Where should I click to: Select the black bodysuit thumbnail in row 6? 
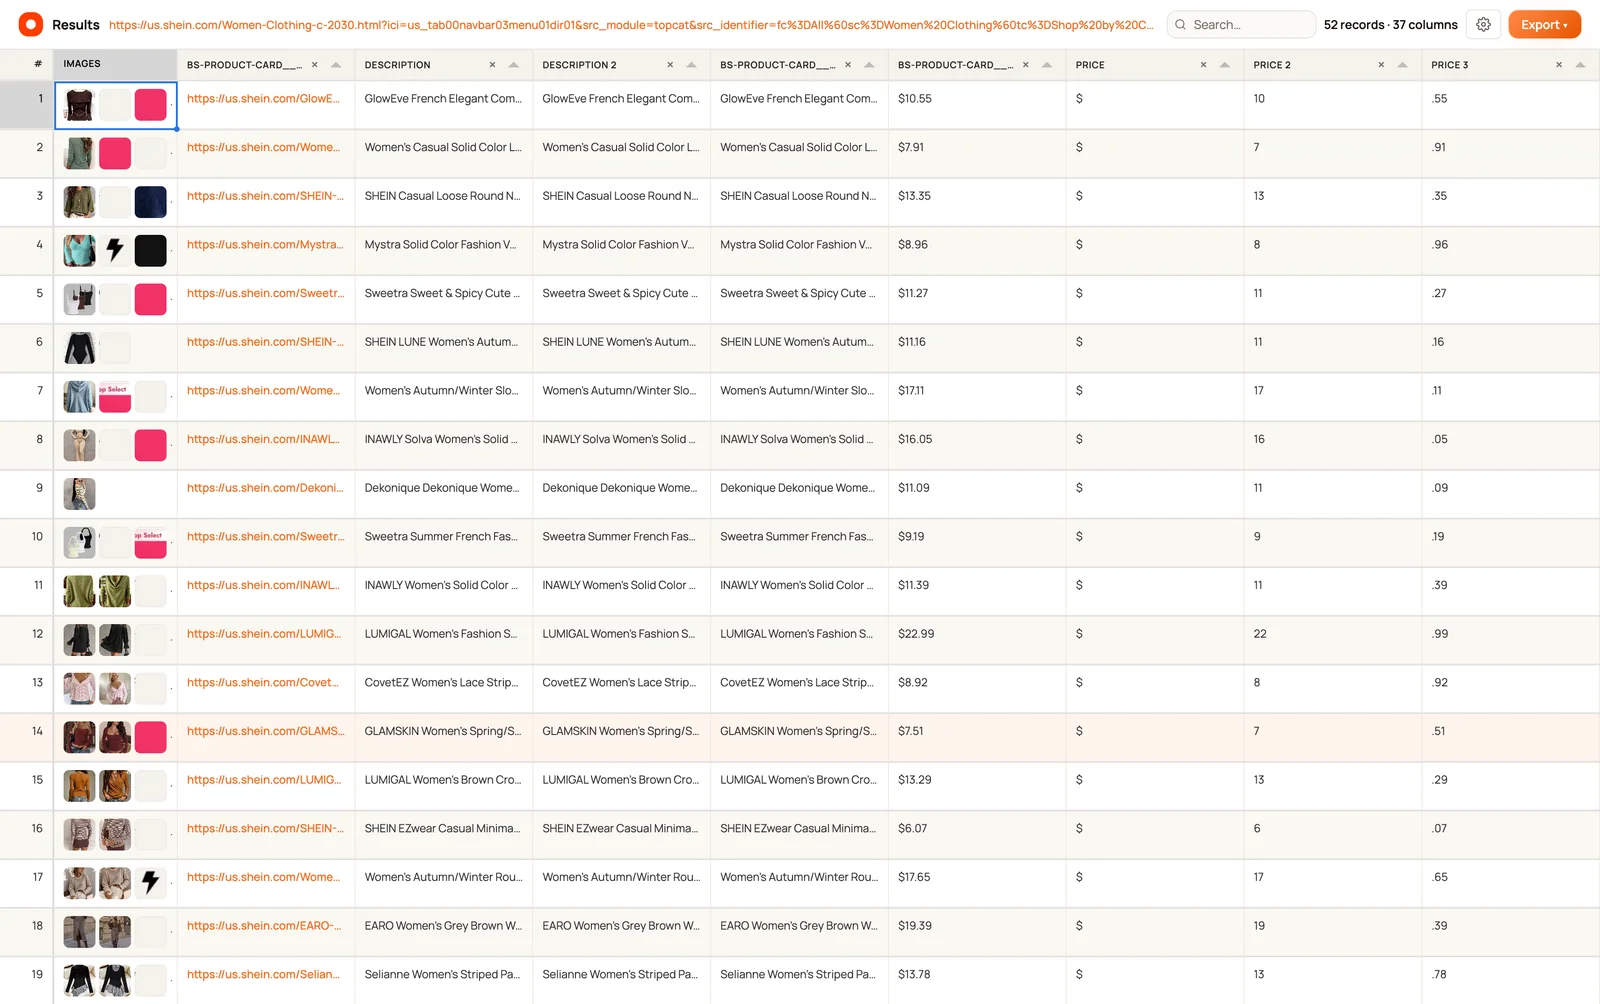tap(80, 348)
